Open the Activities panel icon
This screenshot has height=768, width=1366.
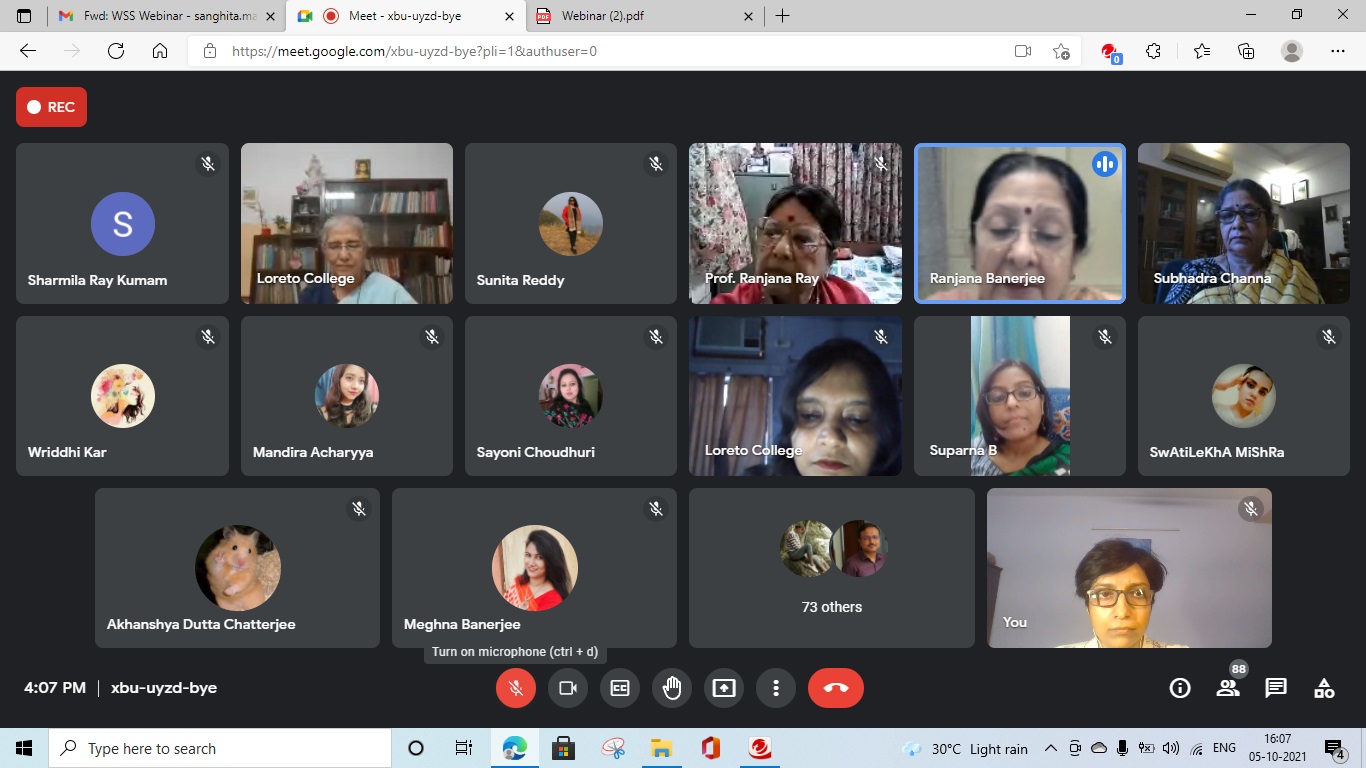point(1324,688)
